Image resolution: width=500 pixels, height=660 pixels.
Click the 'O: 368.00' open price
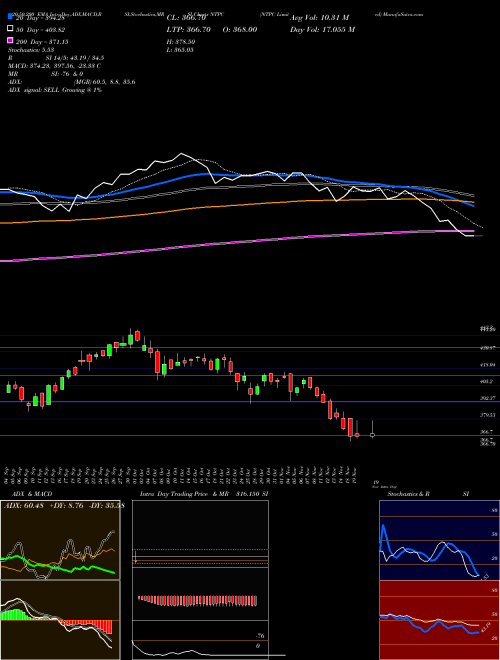[239, 30]
